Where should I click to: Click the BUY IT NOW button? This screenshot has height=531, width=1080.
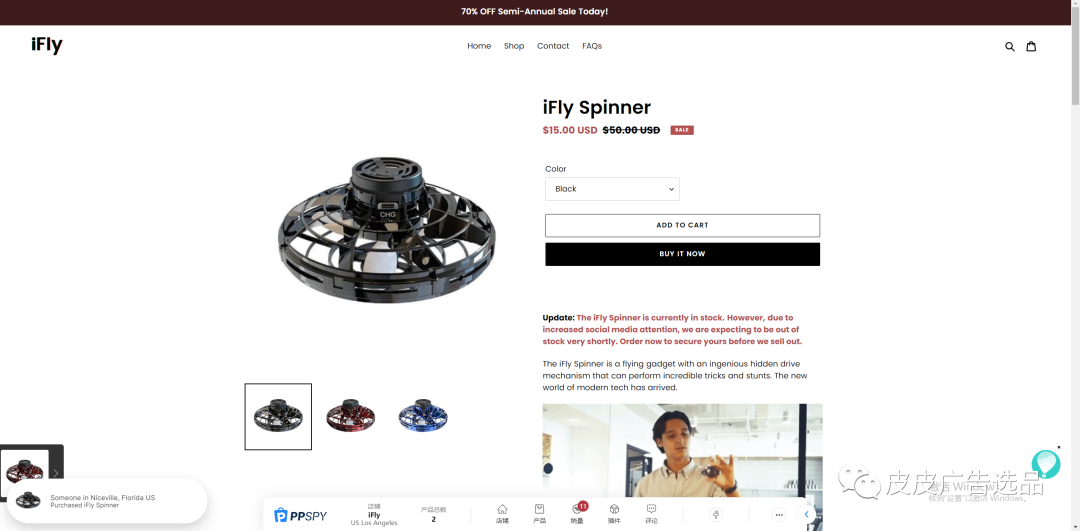683,254
